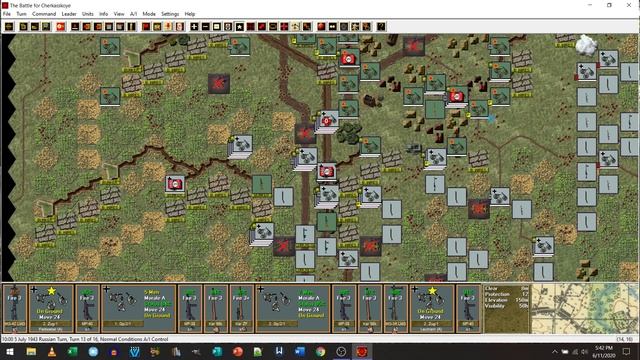Open the A/I menu
The height and width of the screenshot is (360, 640).
pos(133,14)
